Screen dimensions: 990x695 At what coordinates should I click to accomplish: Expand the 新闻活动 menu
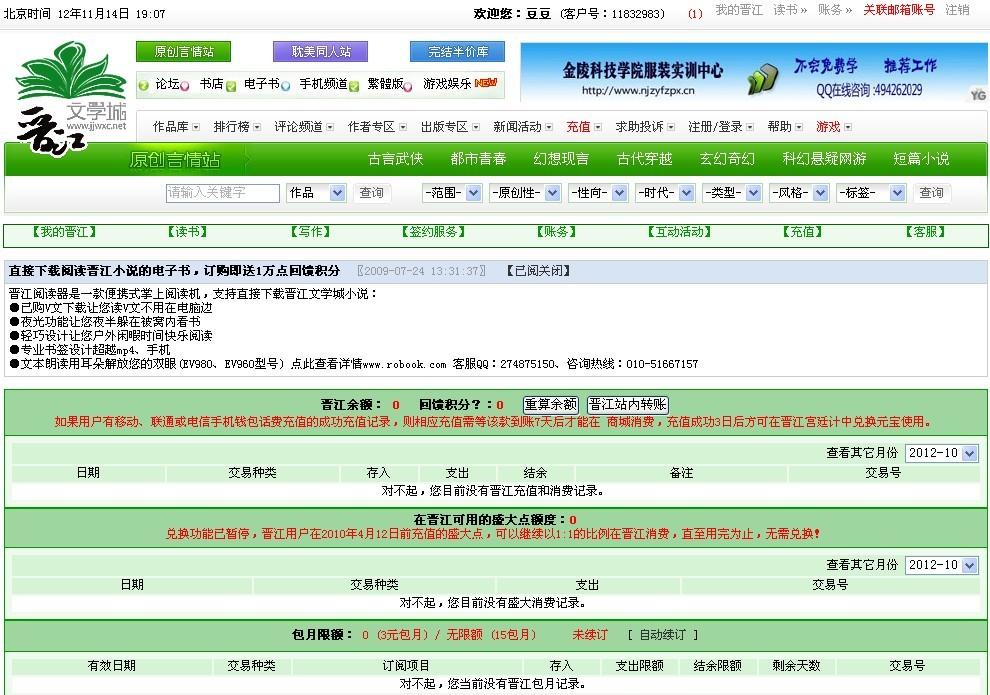tap(523, 127)
